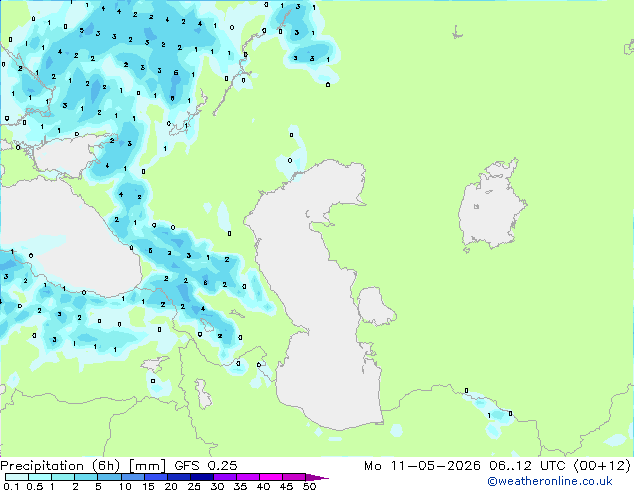Viewport: 634px width, 490px height.
Task: Click the 20–25 mm legend swatch
Action: [x=178, y=477]
